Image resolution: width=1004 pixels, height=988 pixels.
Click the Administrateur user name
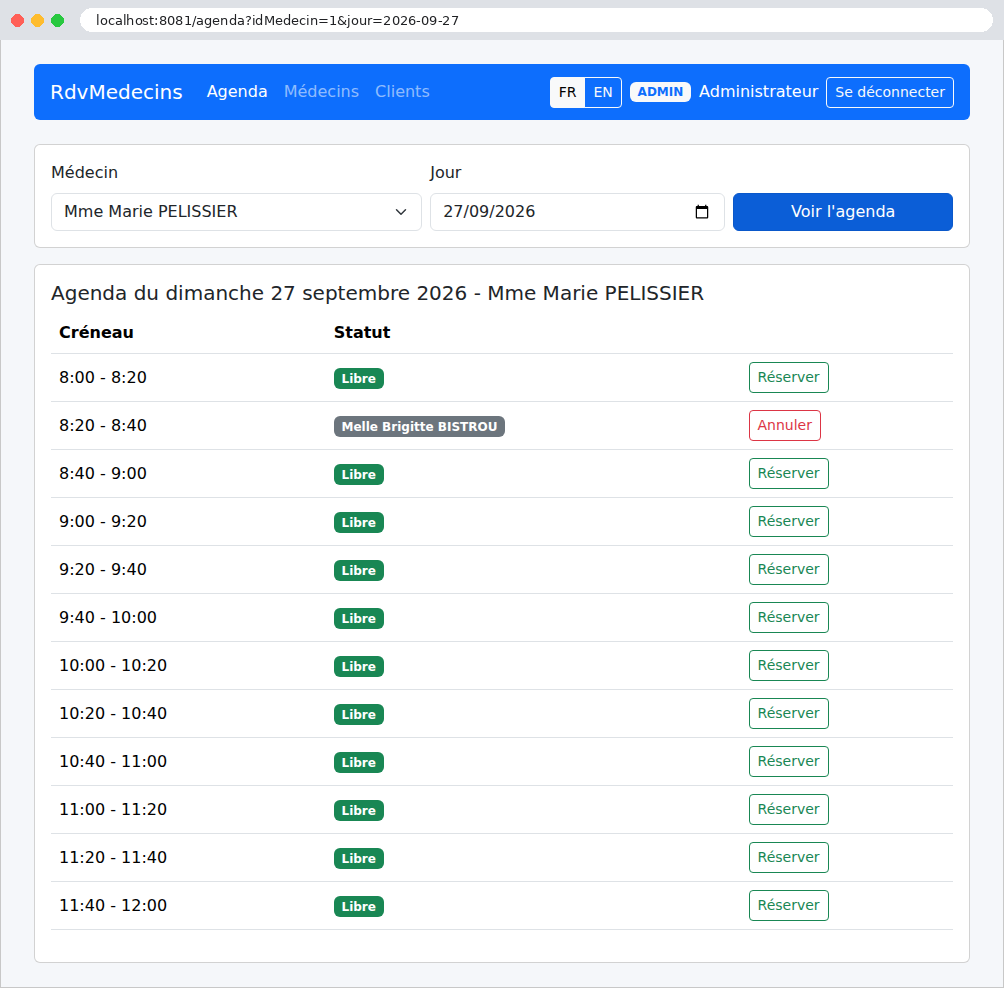759,92
